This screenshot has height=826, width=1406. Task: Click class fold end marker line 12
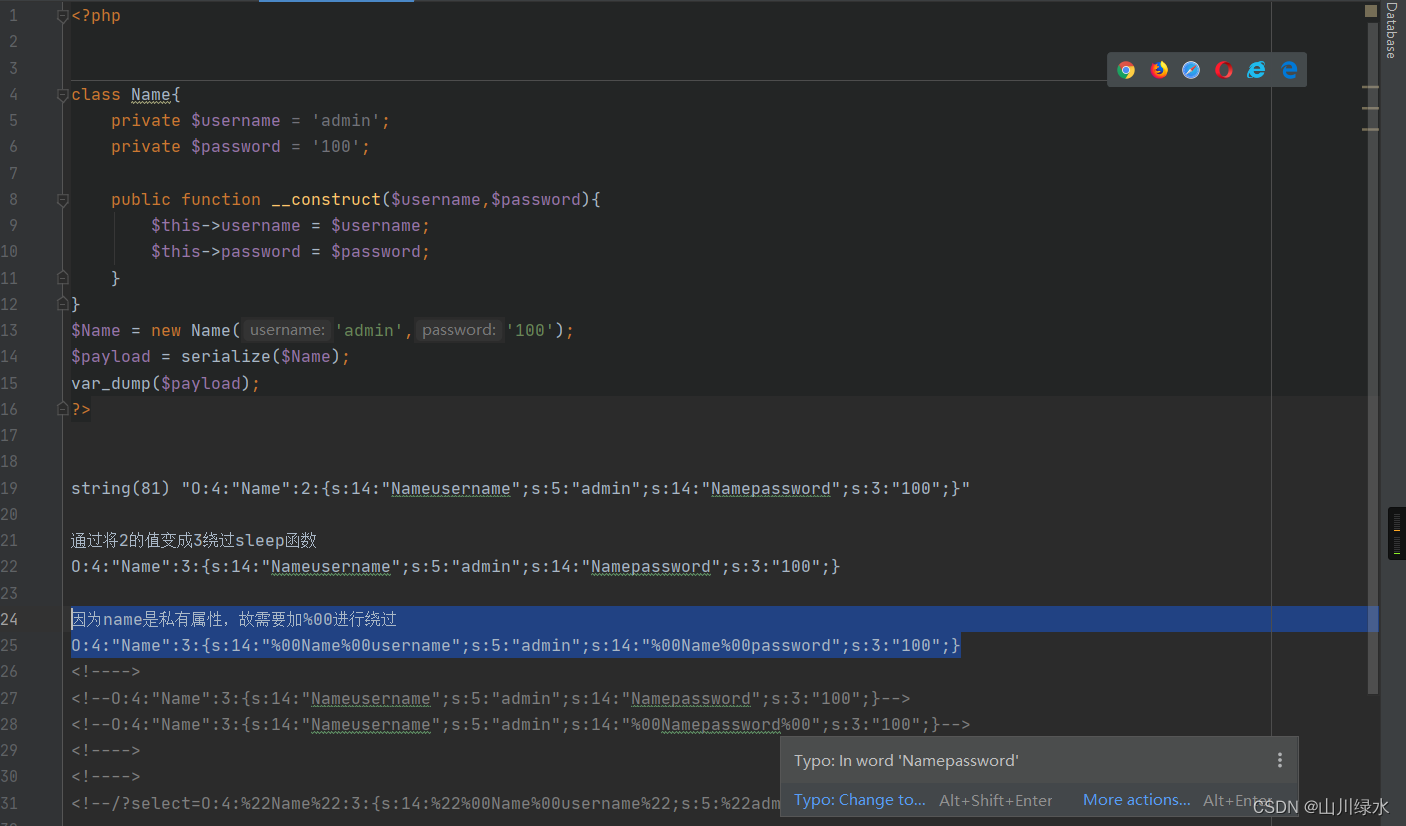[63, 304]
